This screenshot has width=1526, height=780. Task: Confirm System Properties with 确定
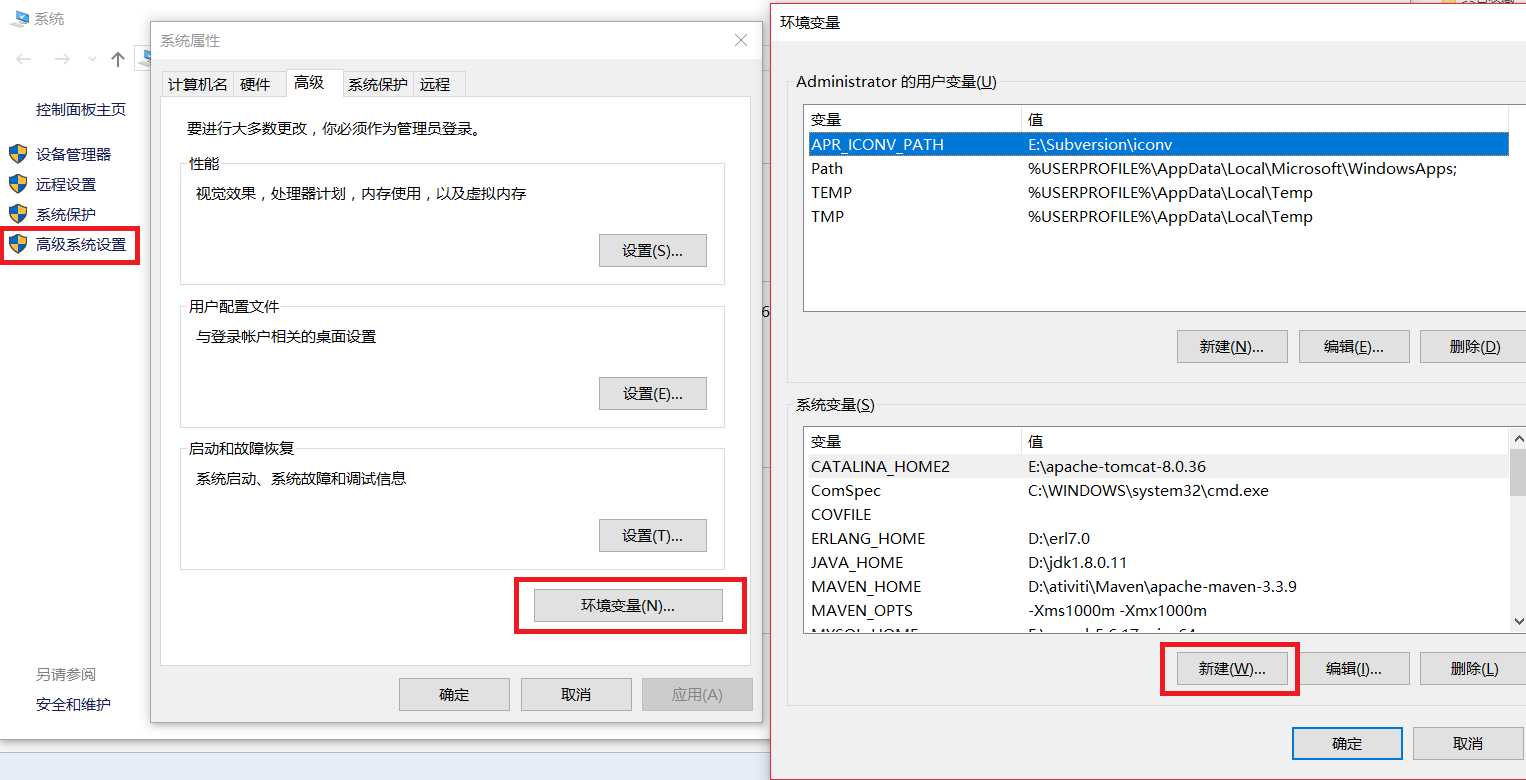(454, 694)
